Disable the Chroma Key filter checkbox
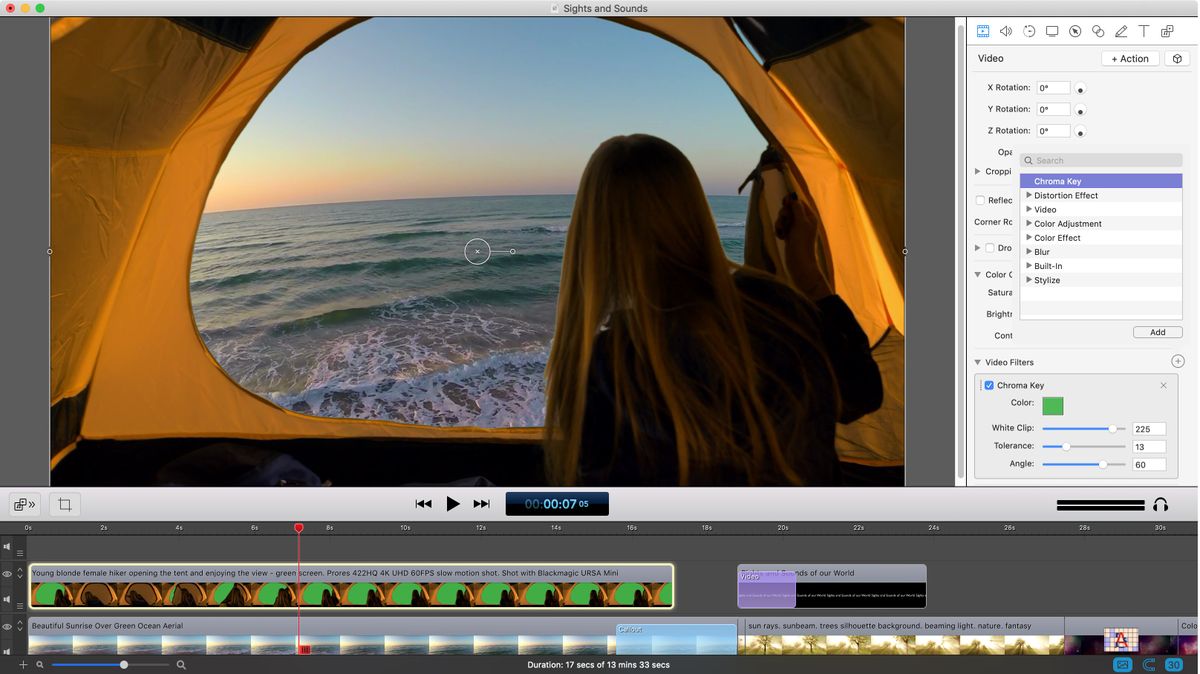 pos(989,386)
